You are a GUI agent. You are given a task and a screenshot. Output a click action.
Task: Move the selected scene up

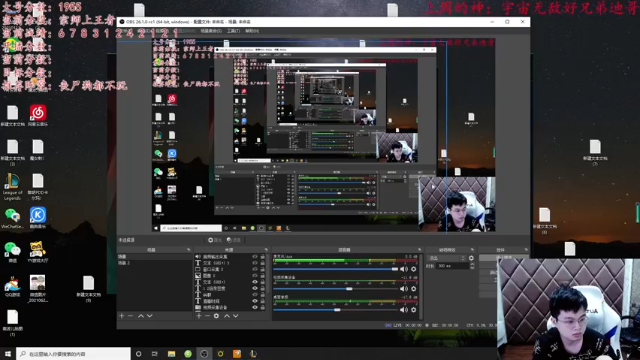coord(140,316)
